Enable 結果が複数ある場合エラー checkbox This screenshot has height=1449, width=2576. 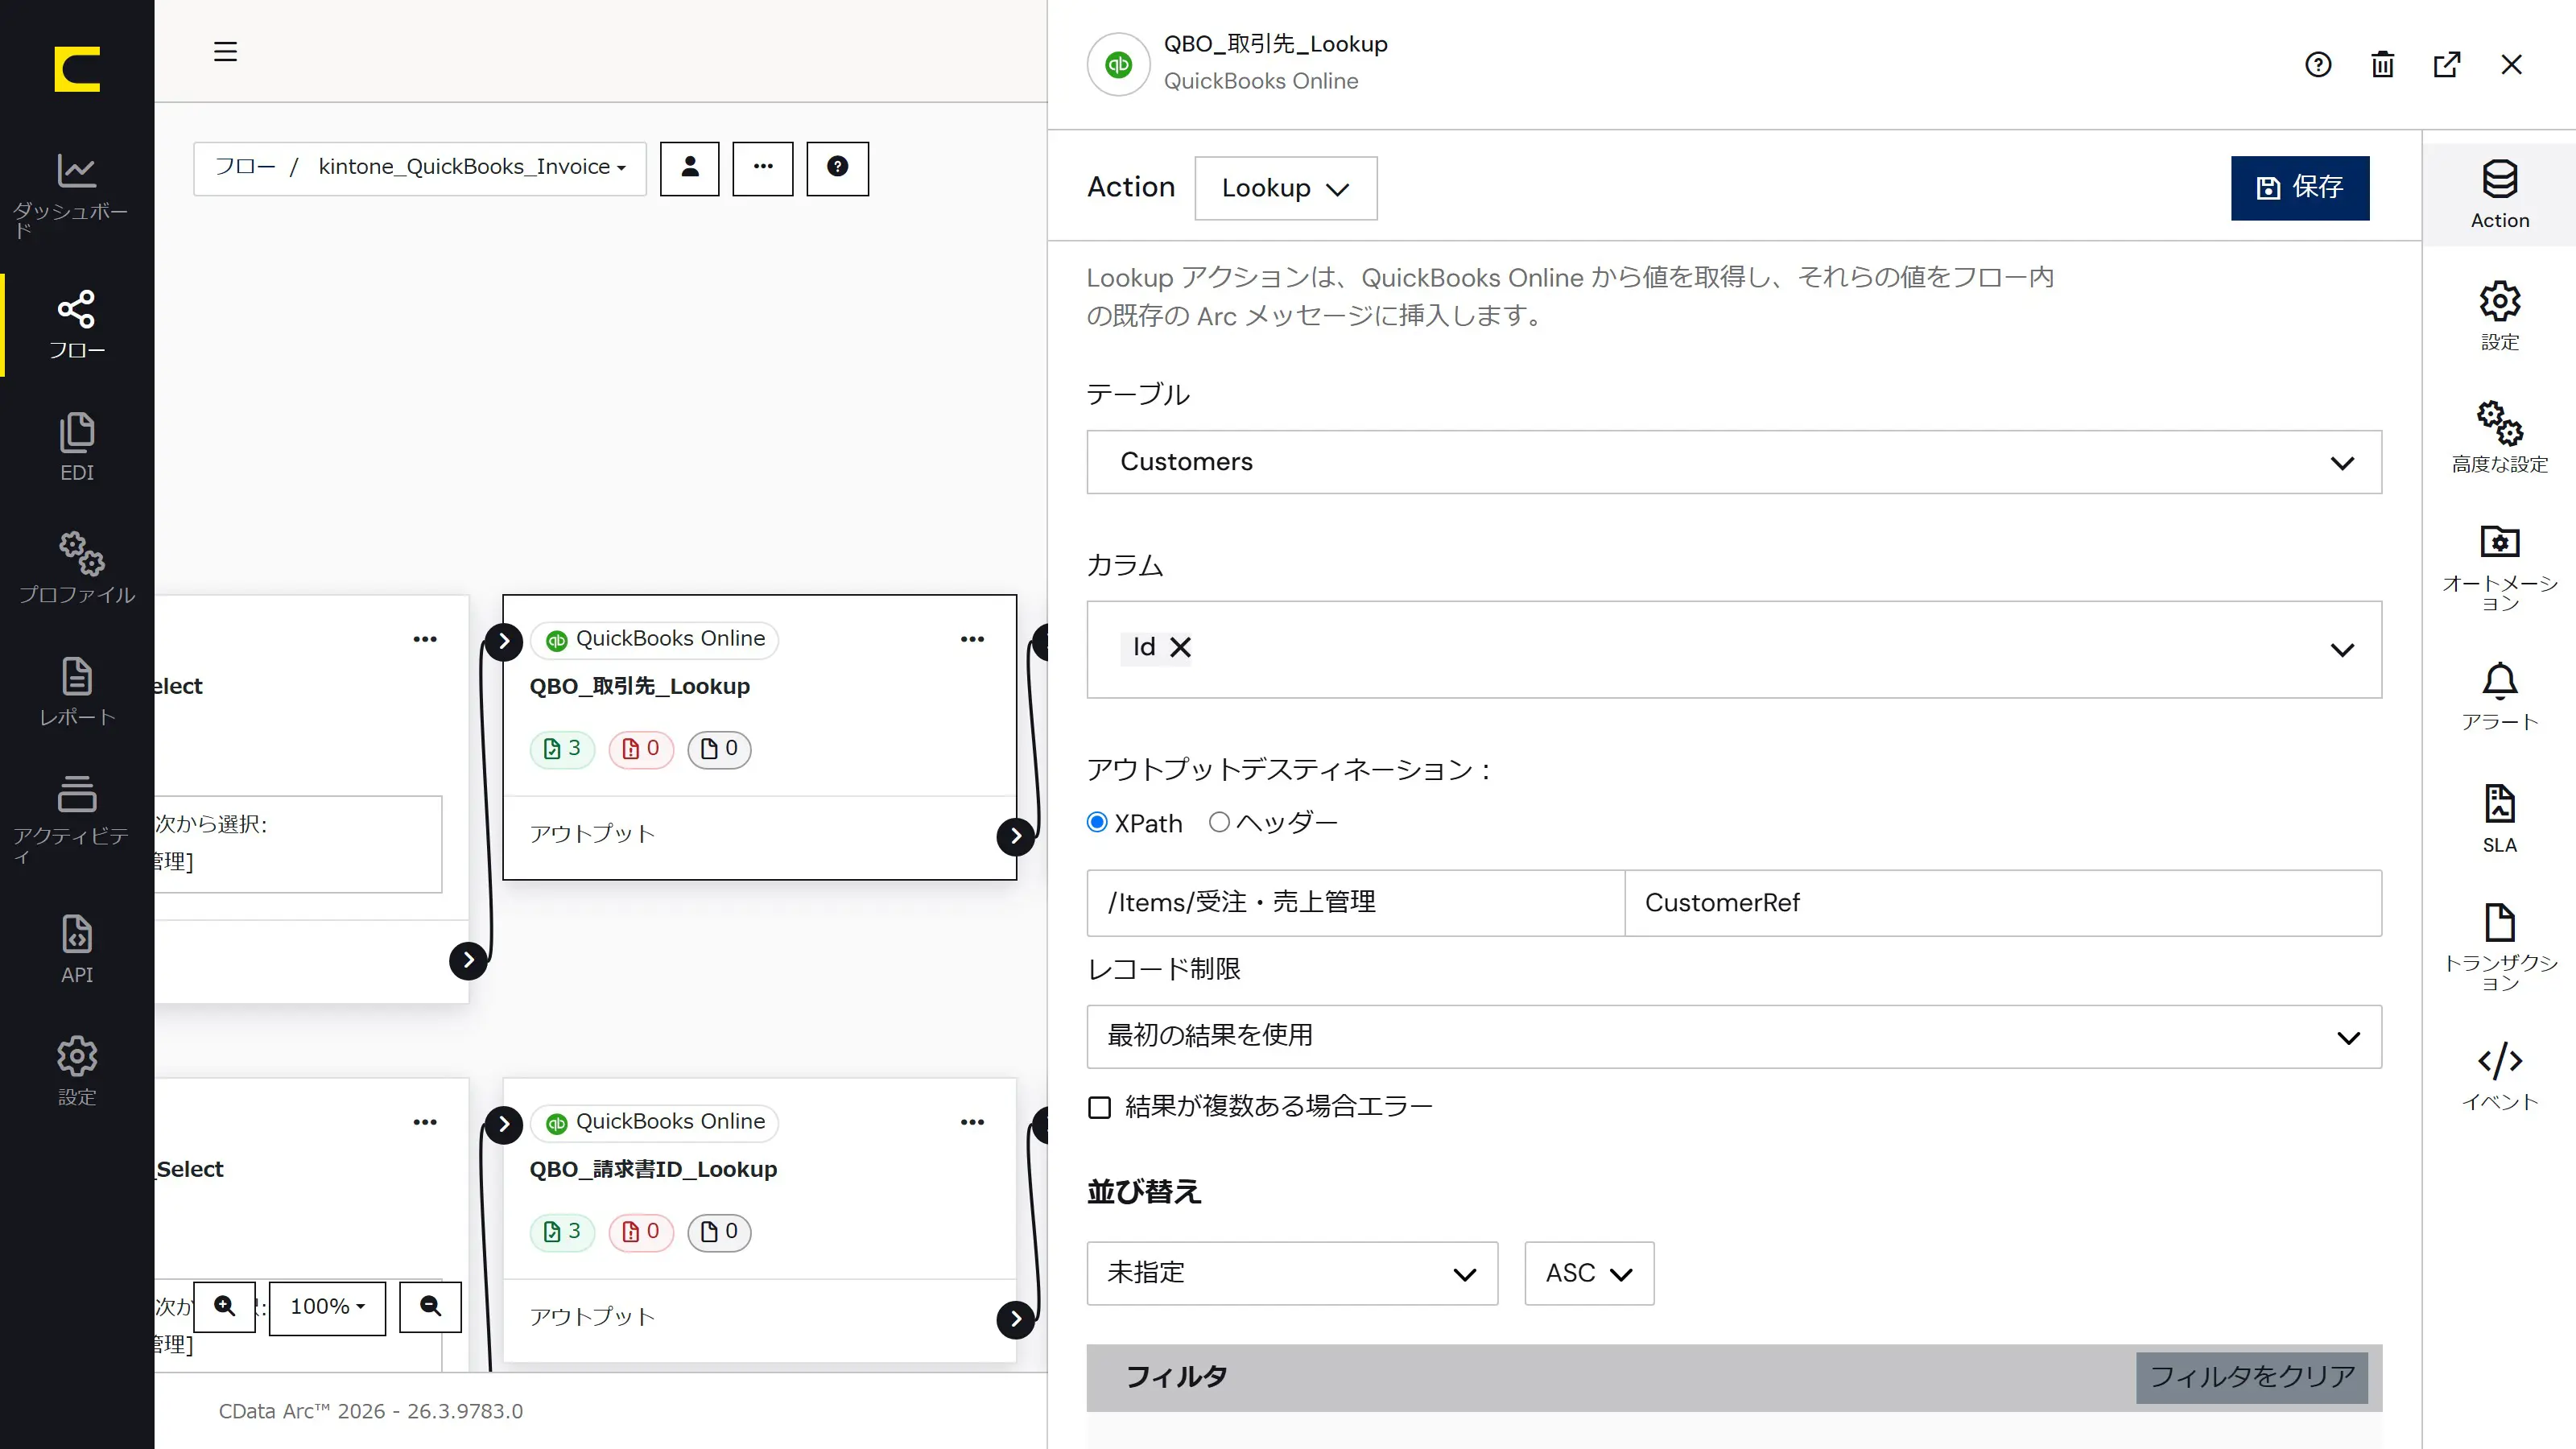[1100, 1107]
